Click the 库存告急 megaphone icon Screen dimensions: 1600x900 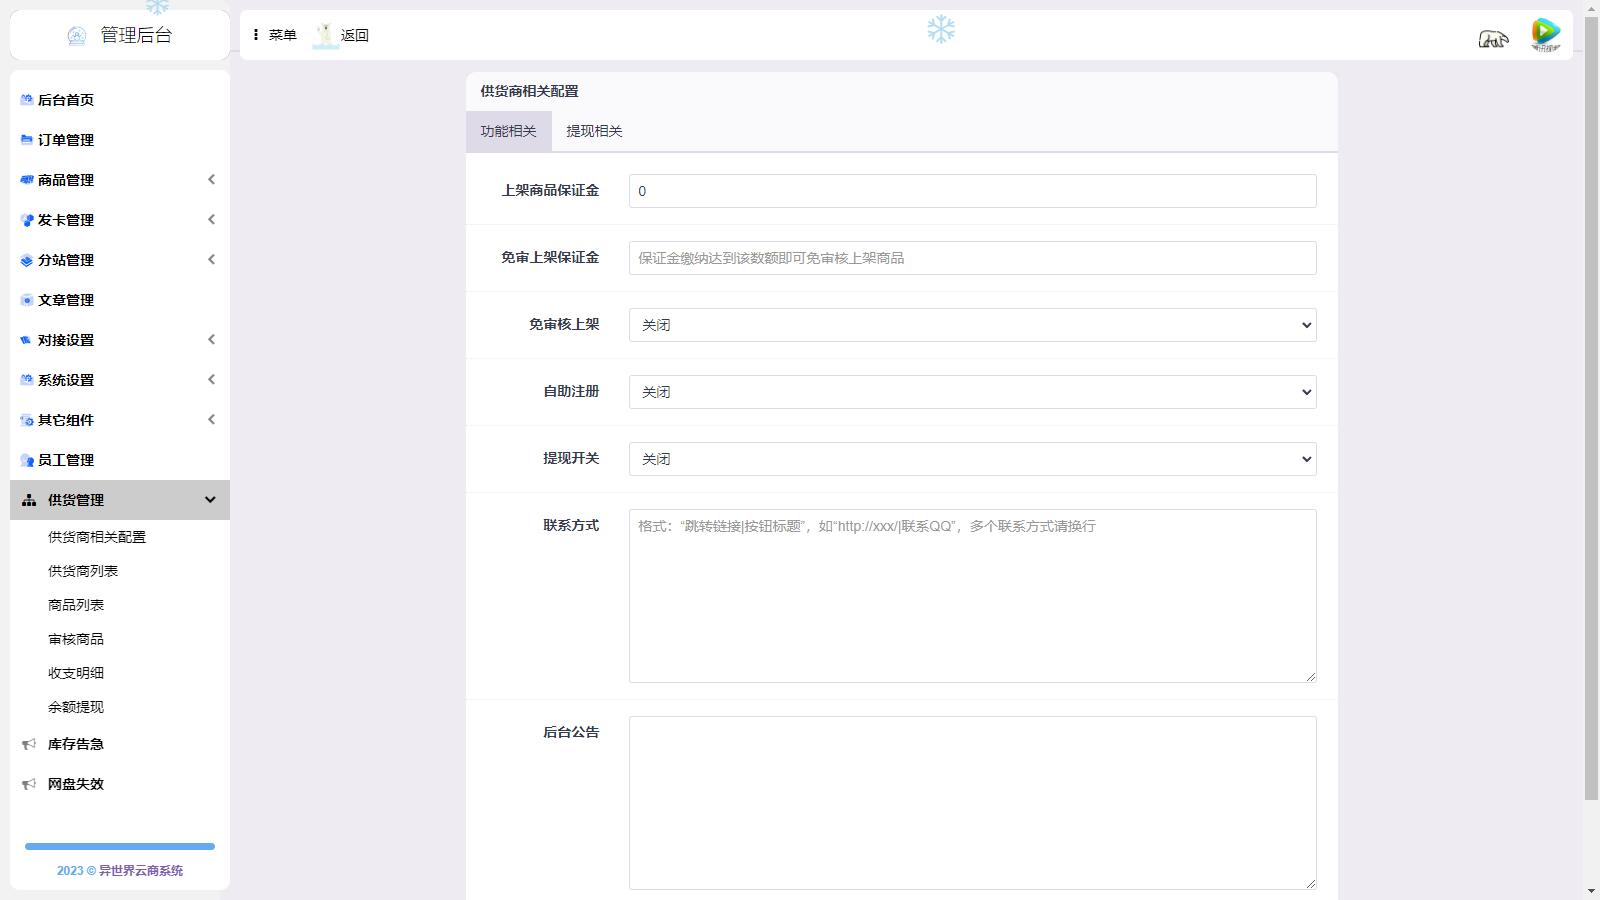(x=29, y=744)
